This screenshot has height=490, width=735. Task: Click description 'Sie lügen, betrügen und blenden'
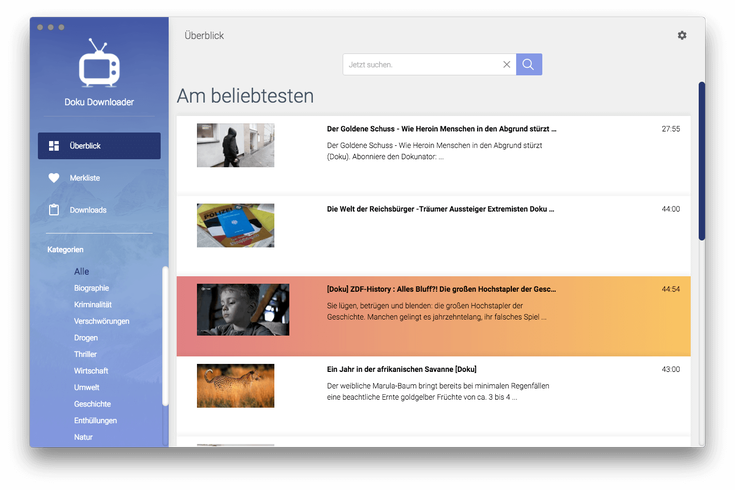pos(436,311)
